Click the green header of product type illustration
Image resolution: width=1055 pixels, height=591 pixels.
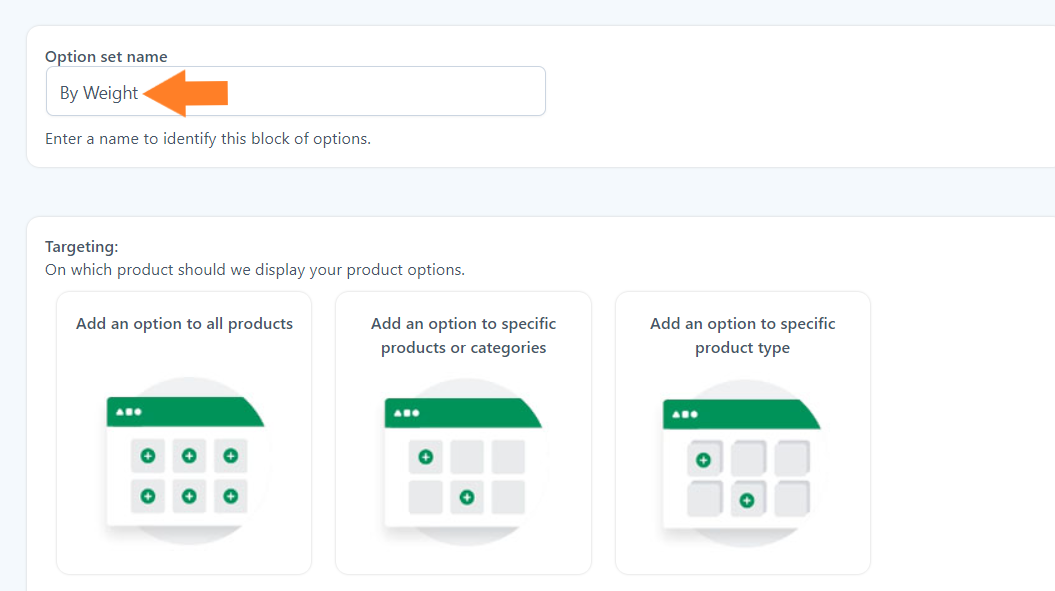[x=741, y=414]
